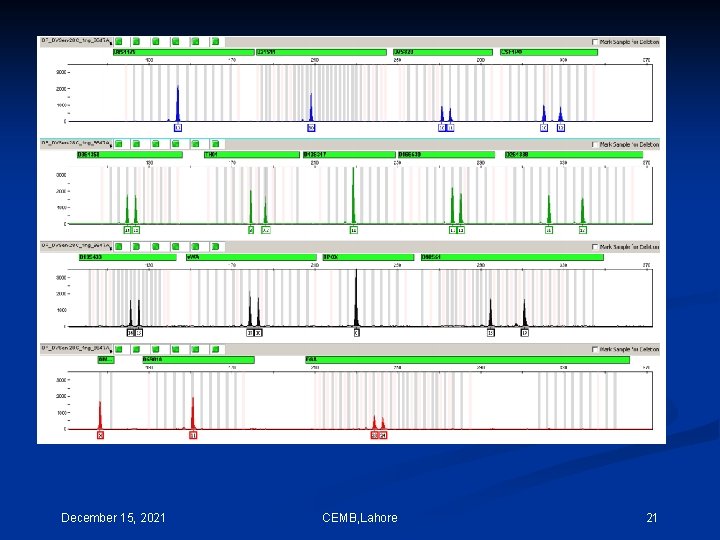Click third green quality flag in blue-trace panel
This screenshot has height=540, width=720.
156,42
